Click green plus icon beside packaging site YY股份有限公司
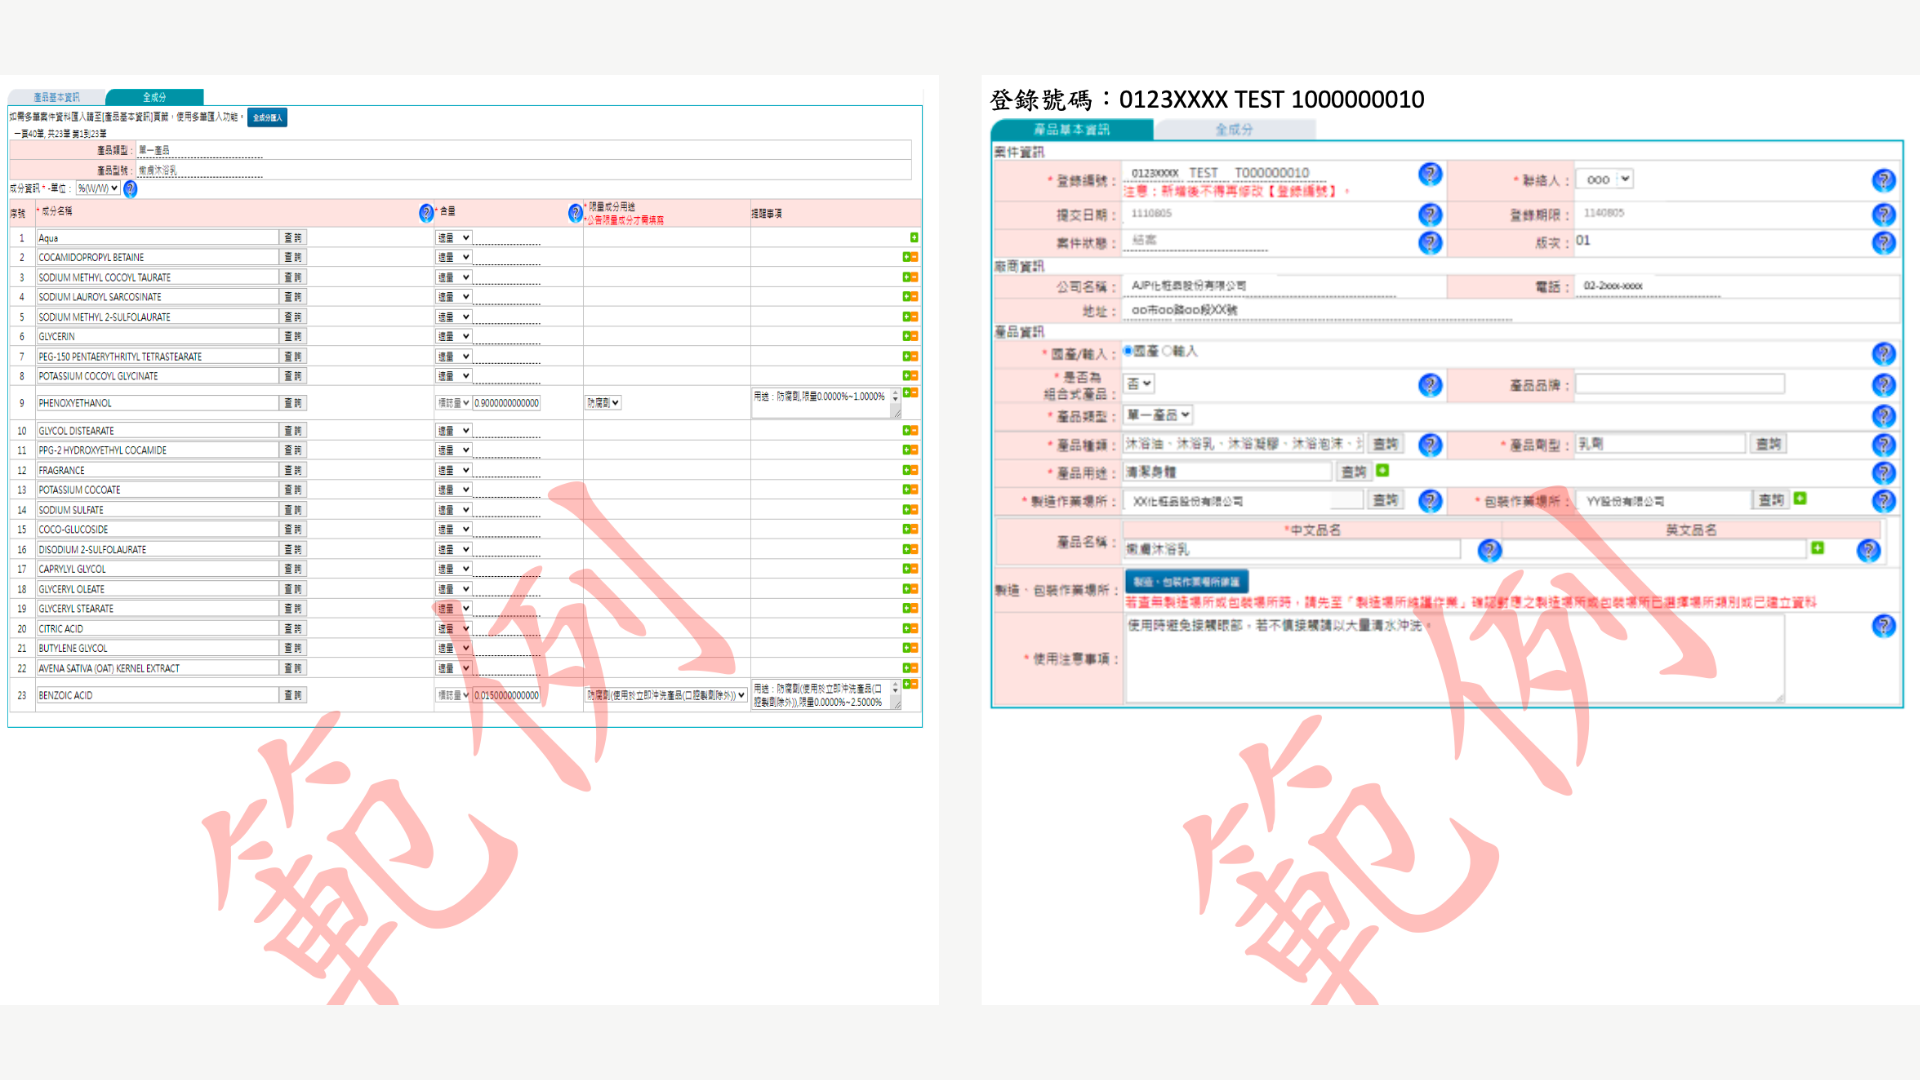Image resolution: width=1920 pixels, height=1080 pixels. pyautogui.click(x=1800, y=498)
